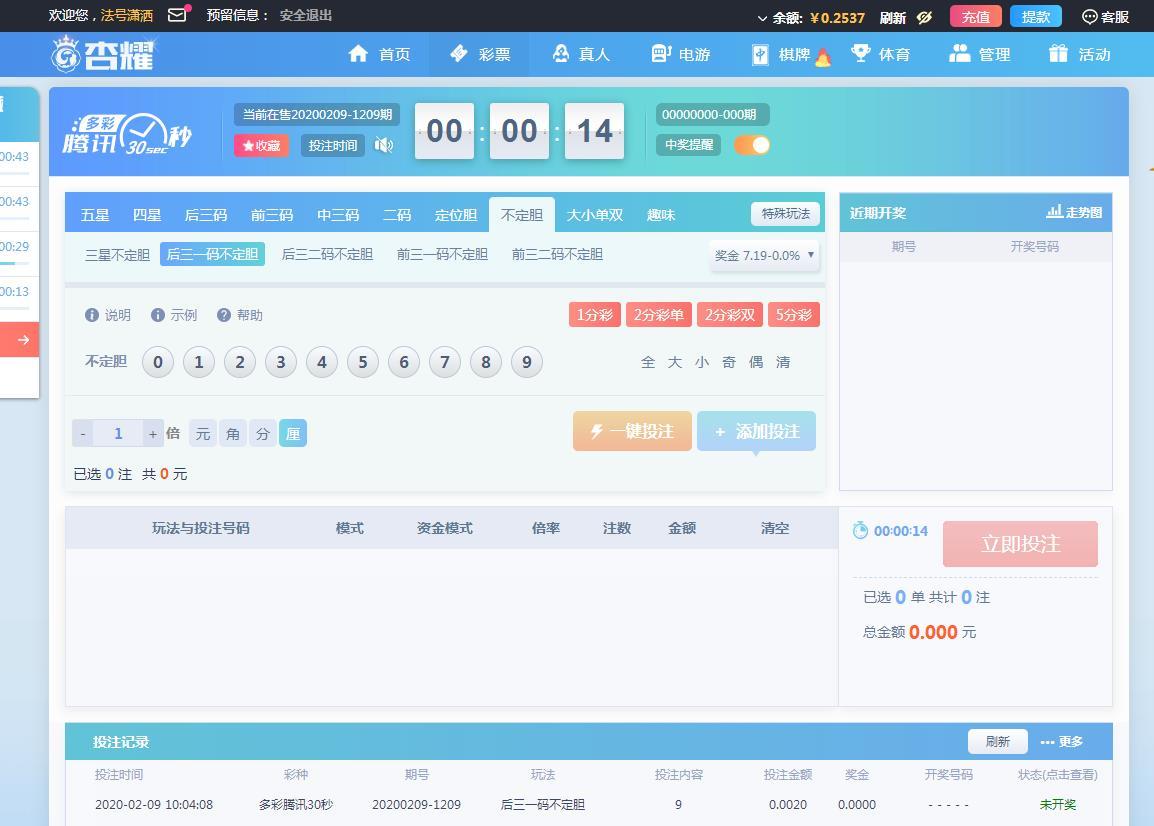Click the 一键投注 quick bet button
This screenshot has width=1154, height=826.
(632, 431)
